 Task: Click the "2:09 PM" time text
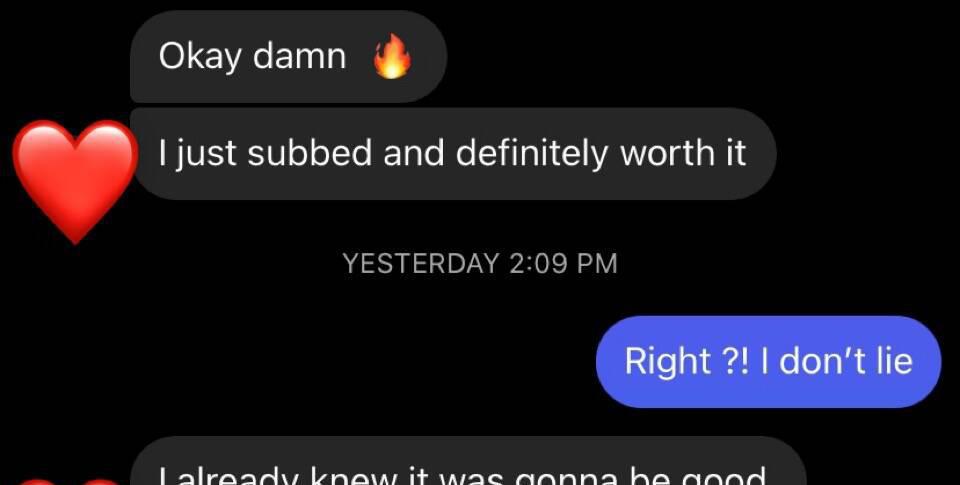563,264
